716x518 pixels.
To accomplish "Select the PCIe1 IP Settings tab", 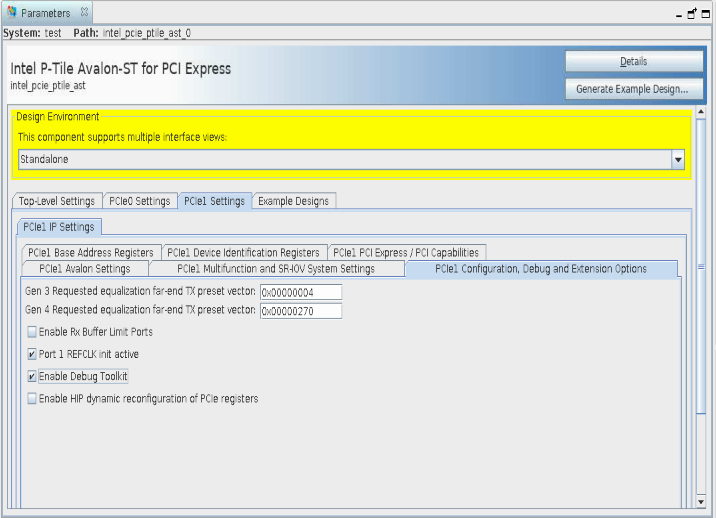I will (x=59, y=227).
